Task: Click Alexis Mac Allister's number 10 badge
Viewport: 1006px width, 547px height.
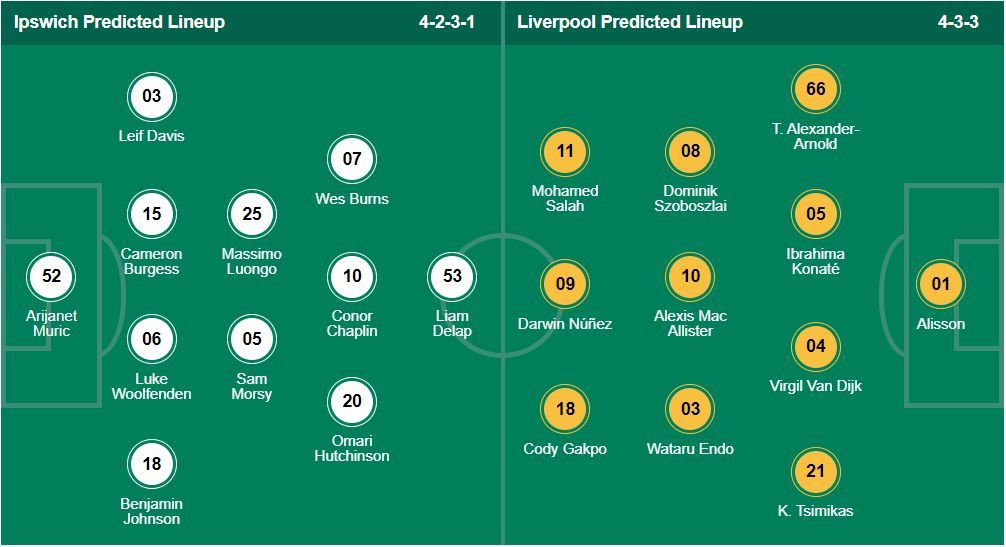Action: tap(690, 276)
